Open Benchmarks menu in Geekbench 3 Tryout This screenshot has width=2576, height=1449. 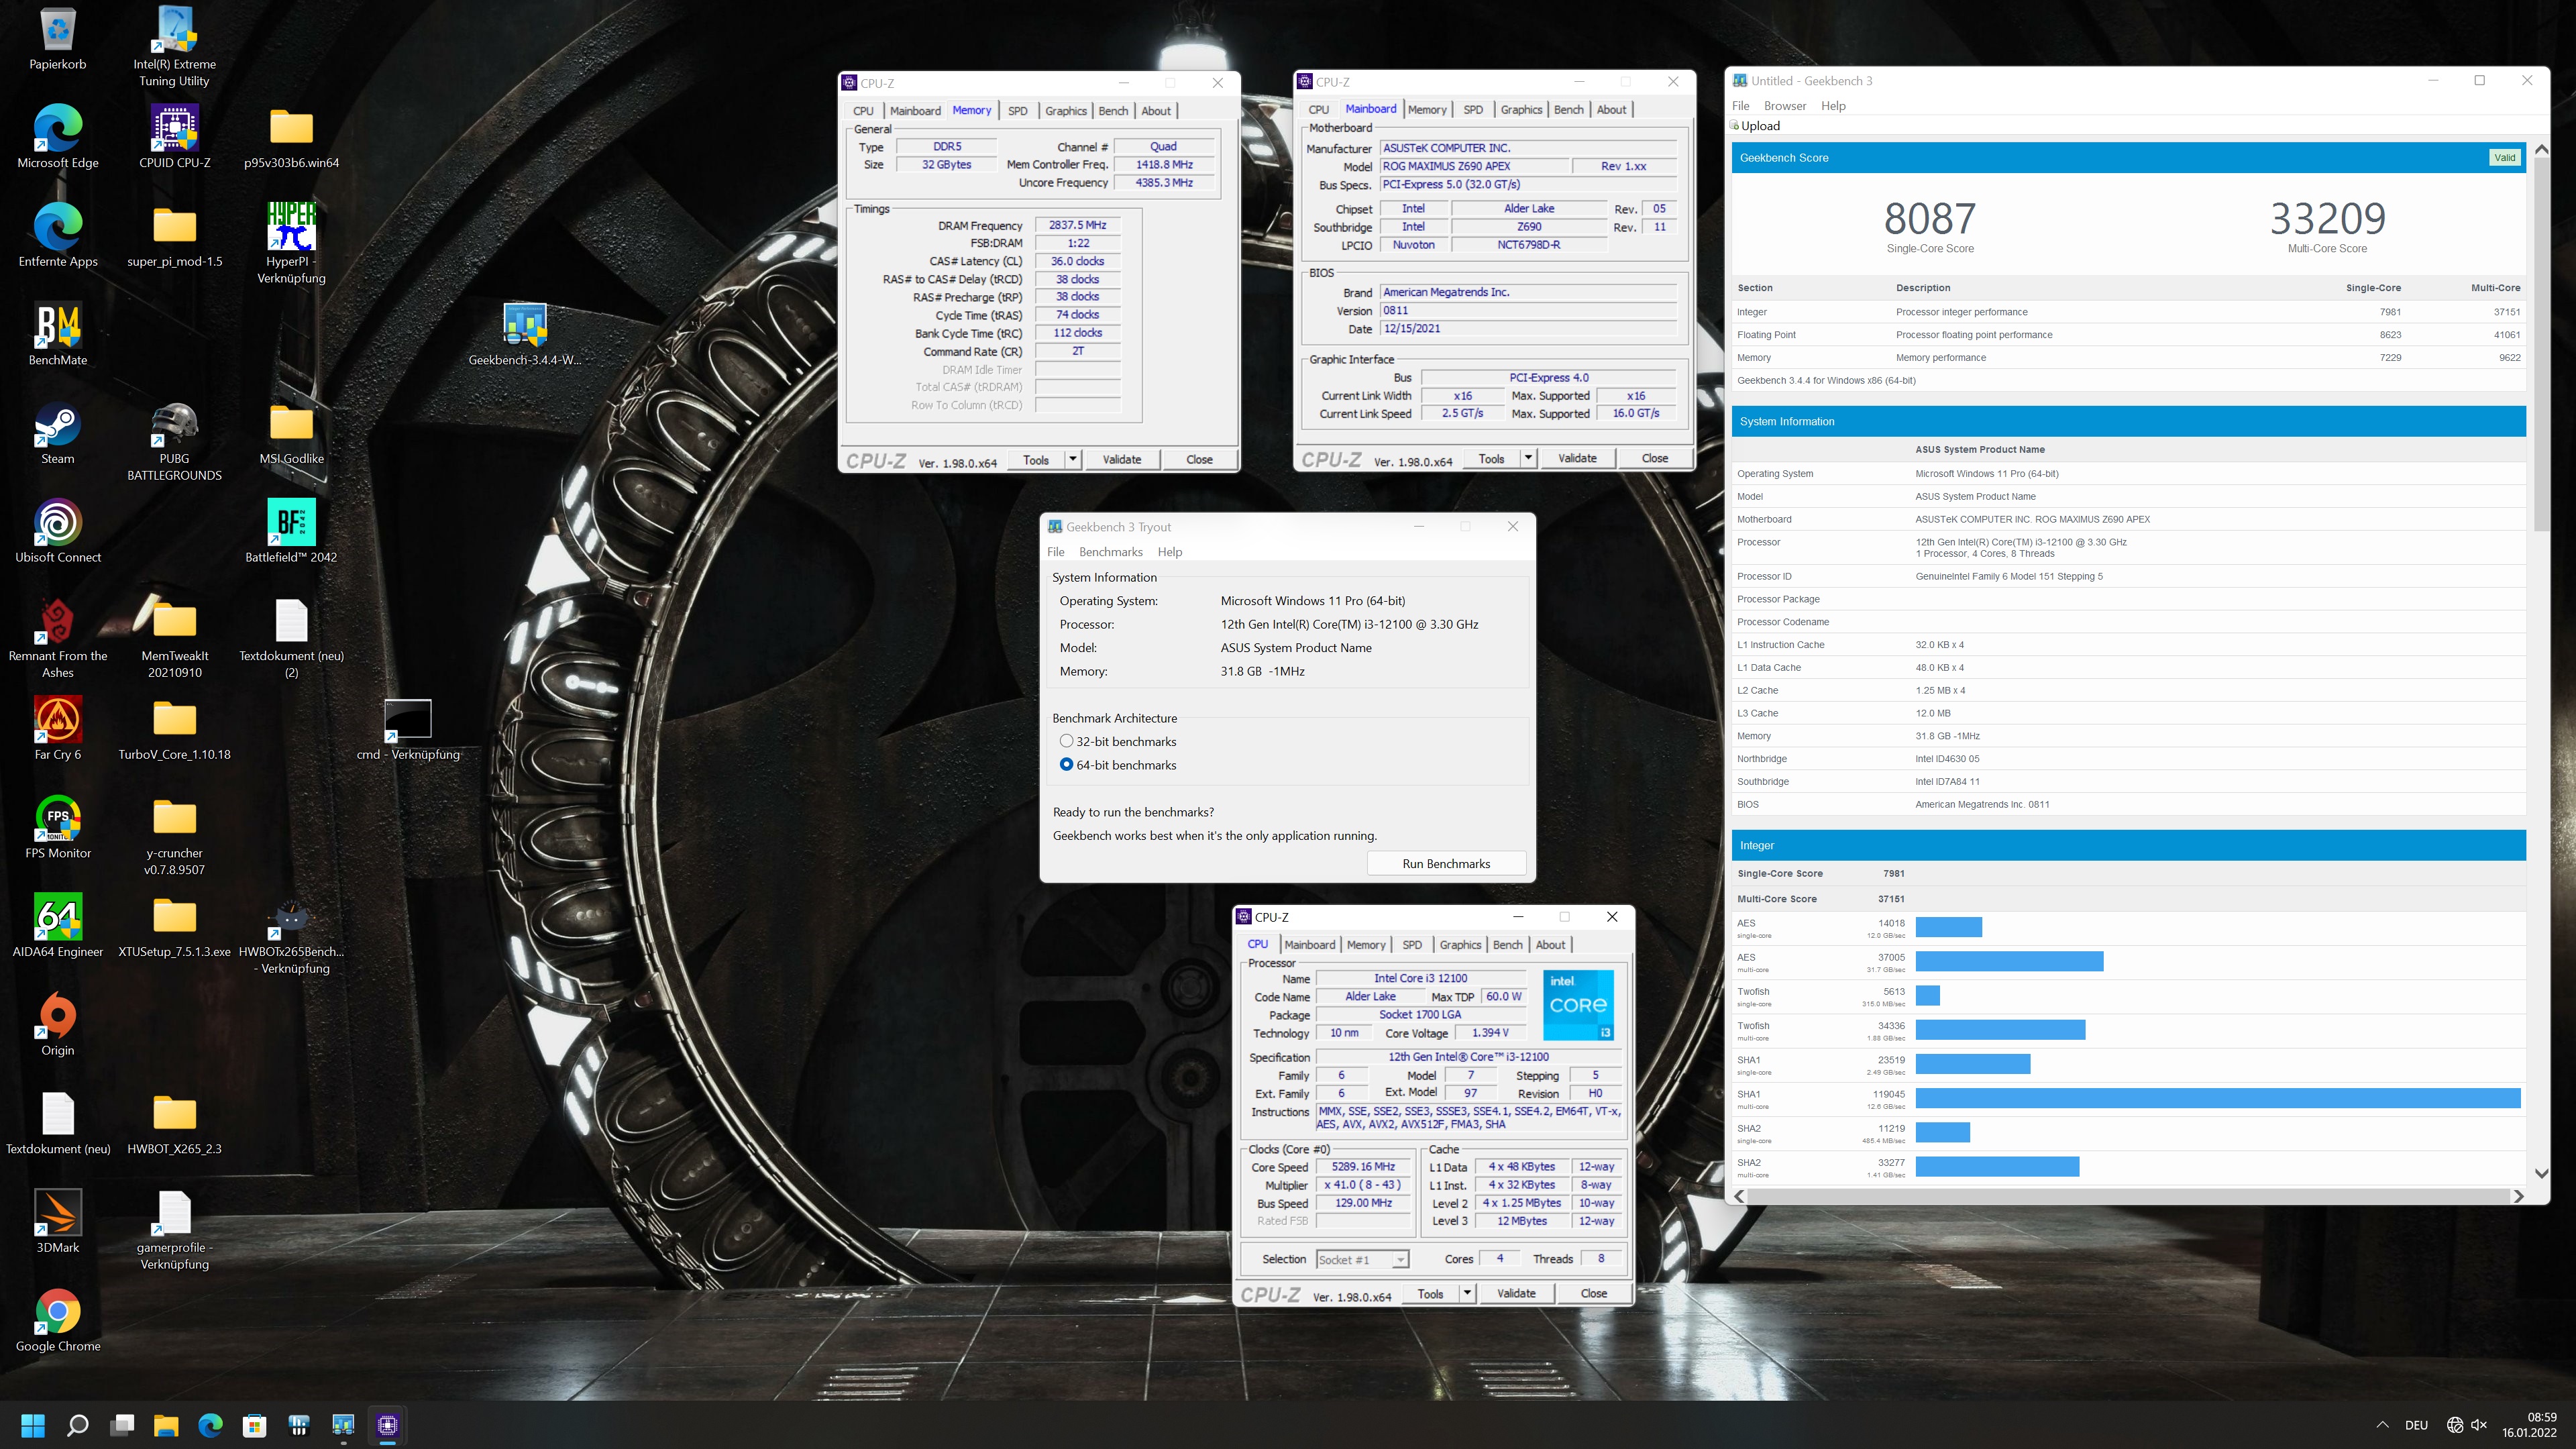[x=1110, y=552]
